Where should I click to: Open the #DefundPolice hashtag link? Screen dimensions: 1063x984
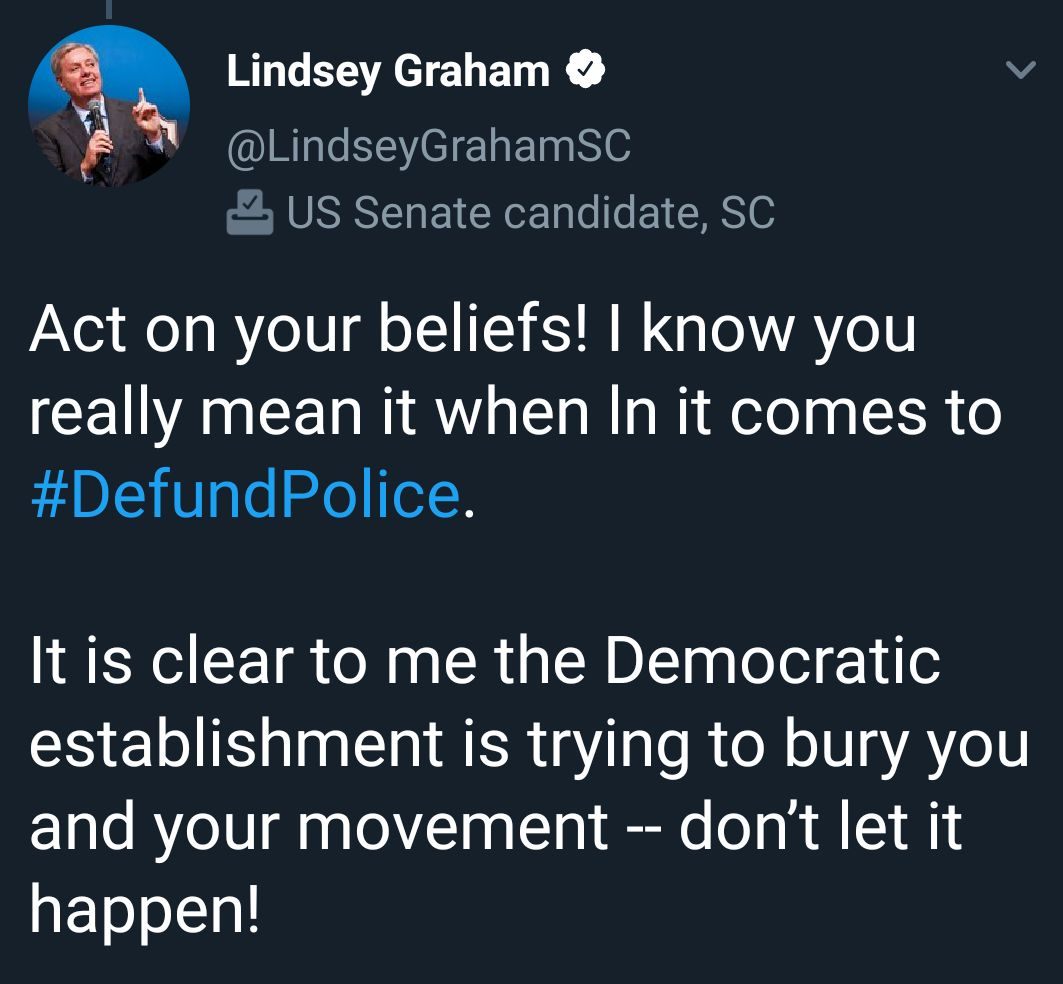[x=246, y=494]
